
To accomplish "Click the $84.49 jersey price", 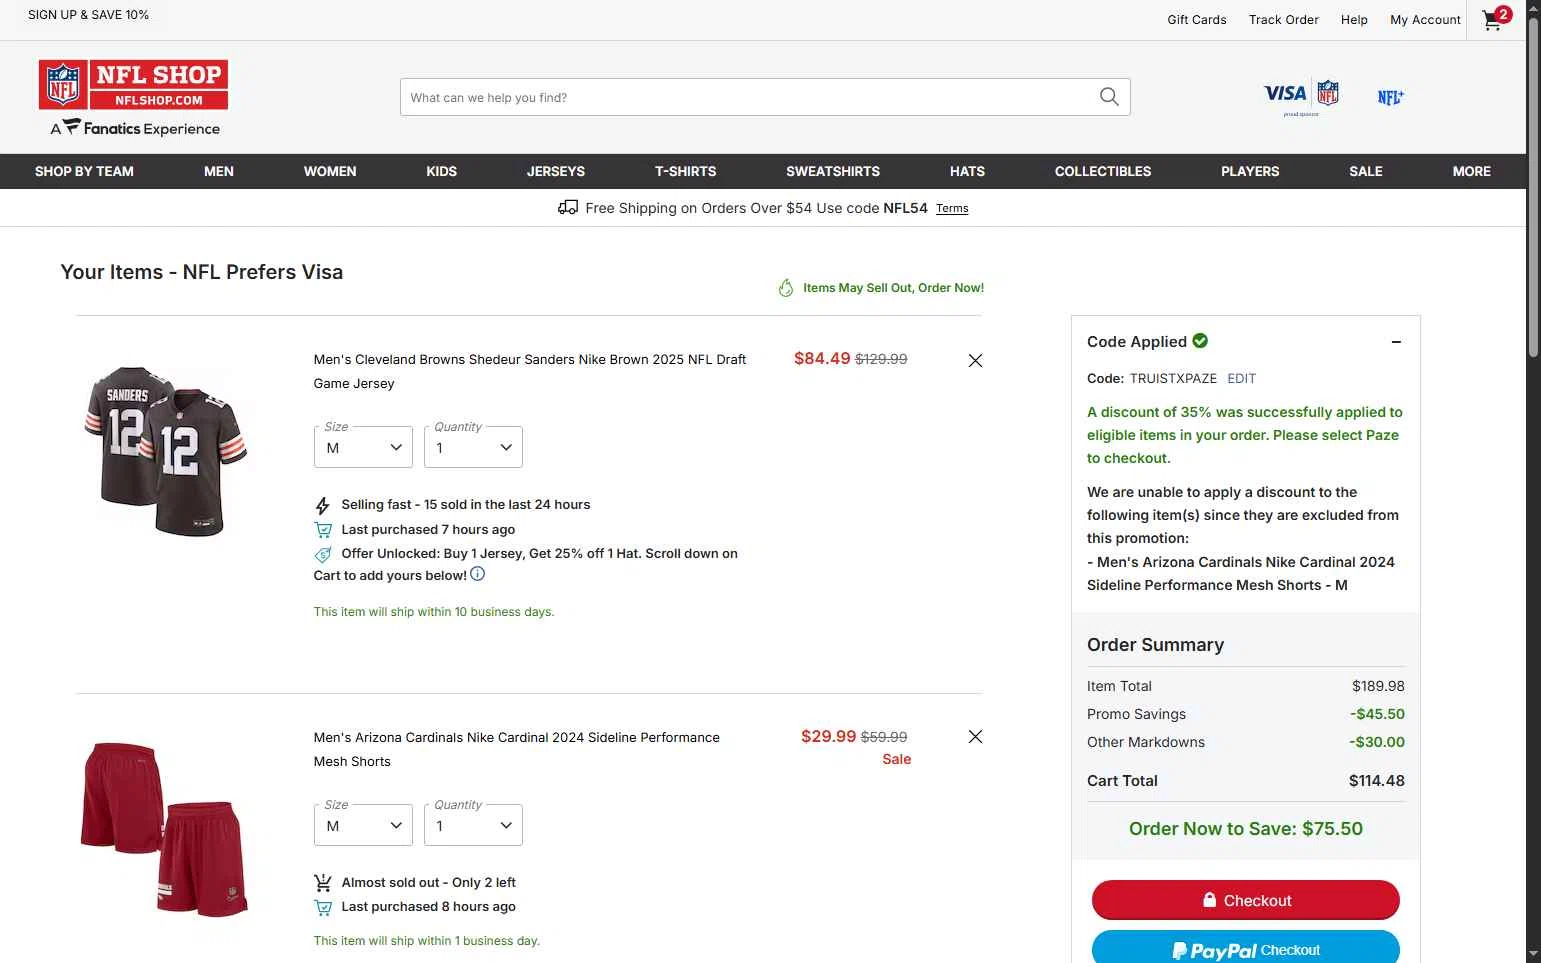I will click(x=822, y=359).
